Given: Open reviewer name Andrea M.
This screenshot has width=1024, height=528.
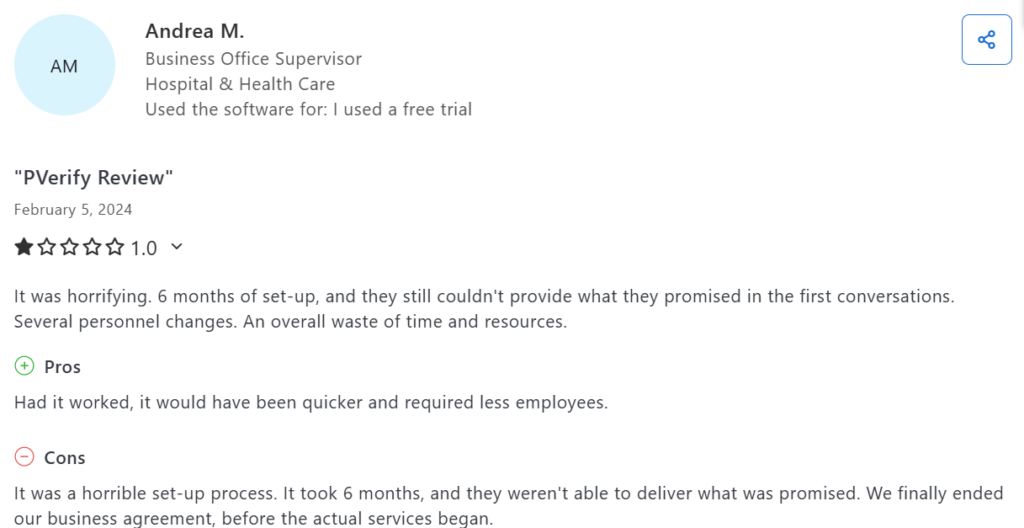Looking at the screenshot, I should pos(194,31).
